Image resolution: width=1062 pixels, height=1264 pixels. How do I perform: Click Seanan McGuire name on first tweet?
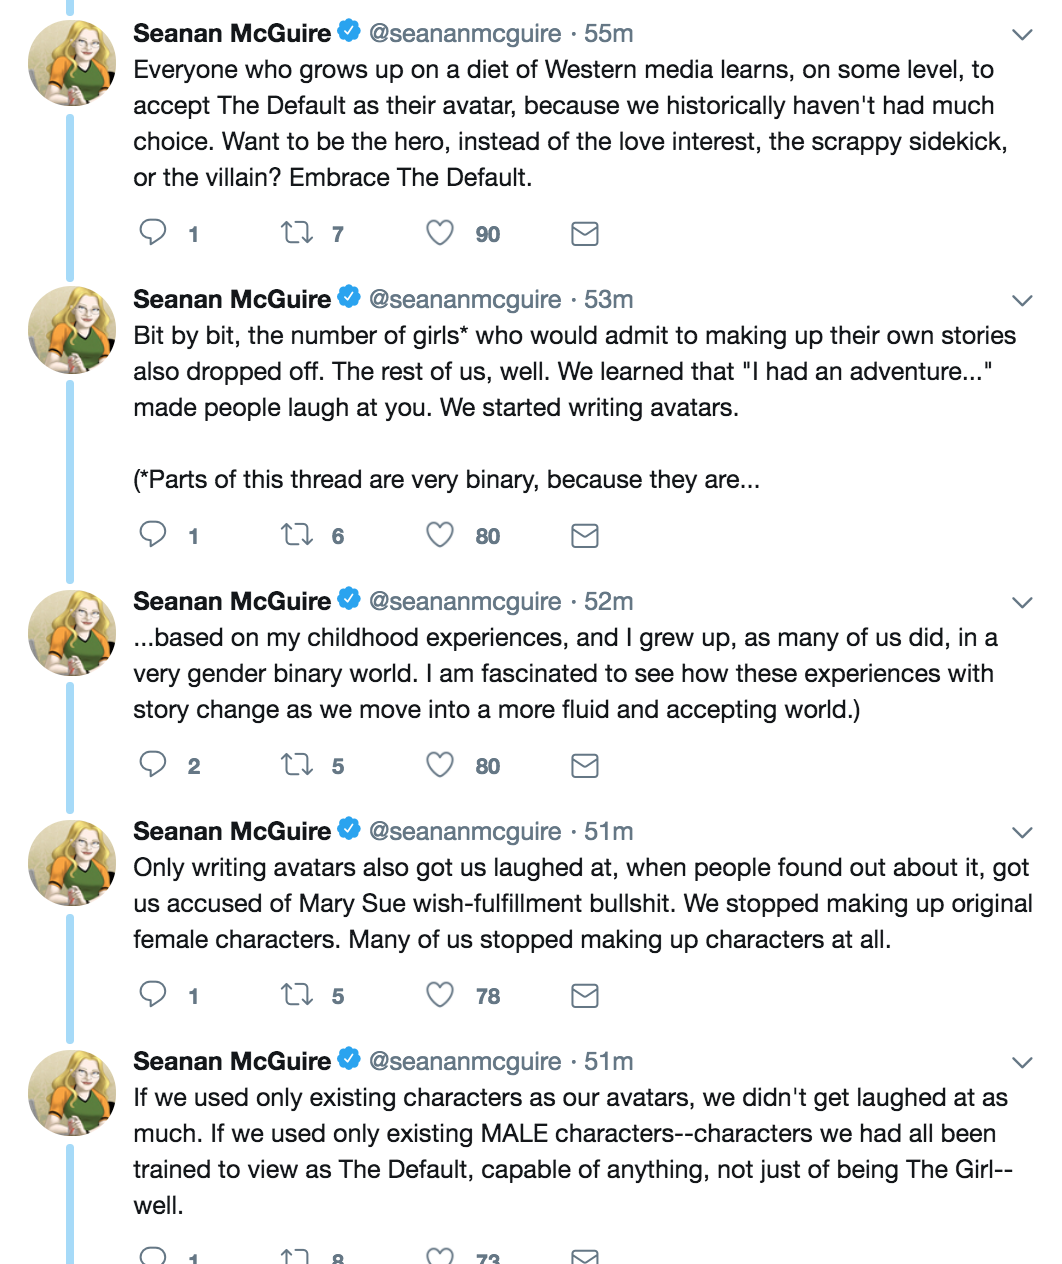232,33
